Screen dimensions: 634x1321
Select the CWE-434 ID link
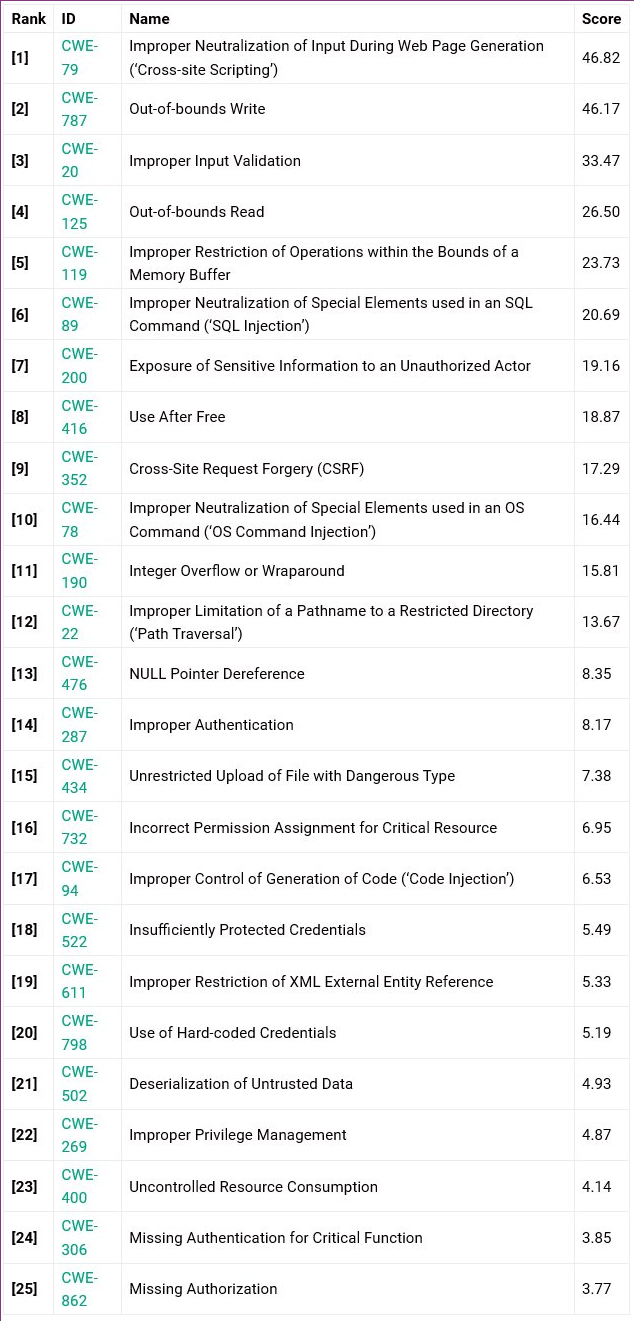[x=79, y=776]
